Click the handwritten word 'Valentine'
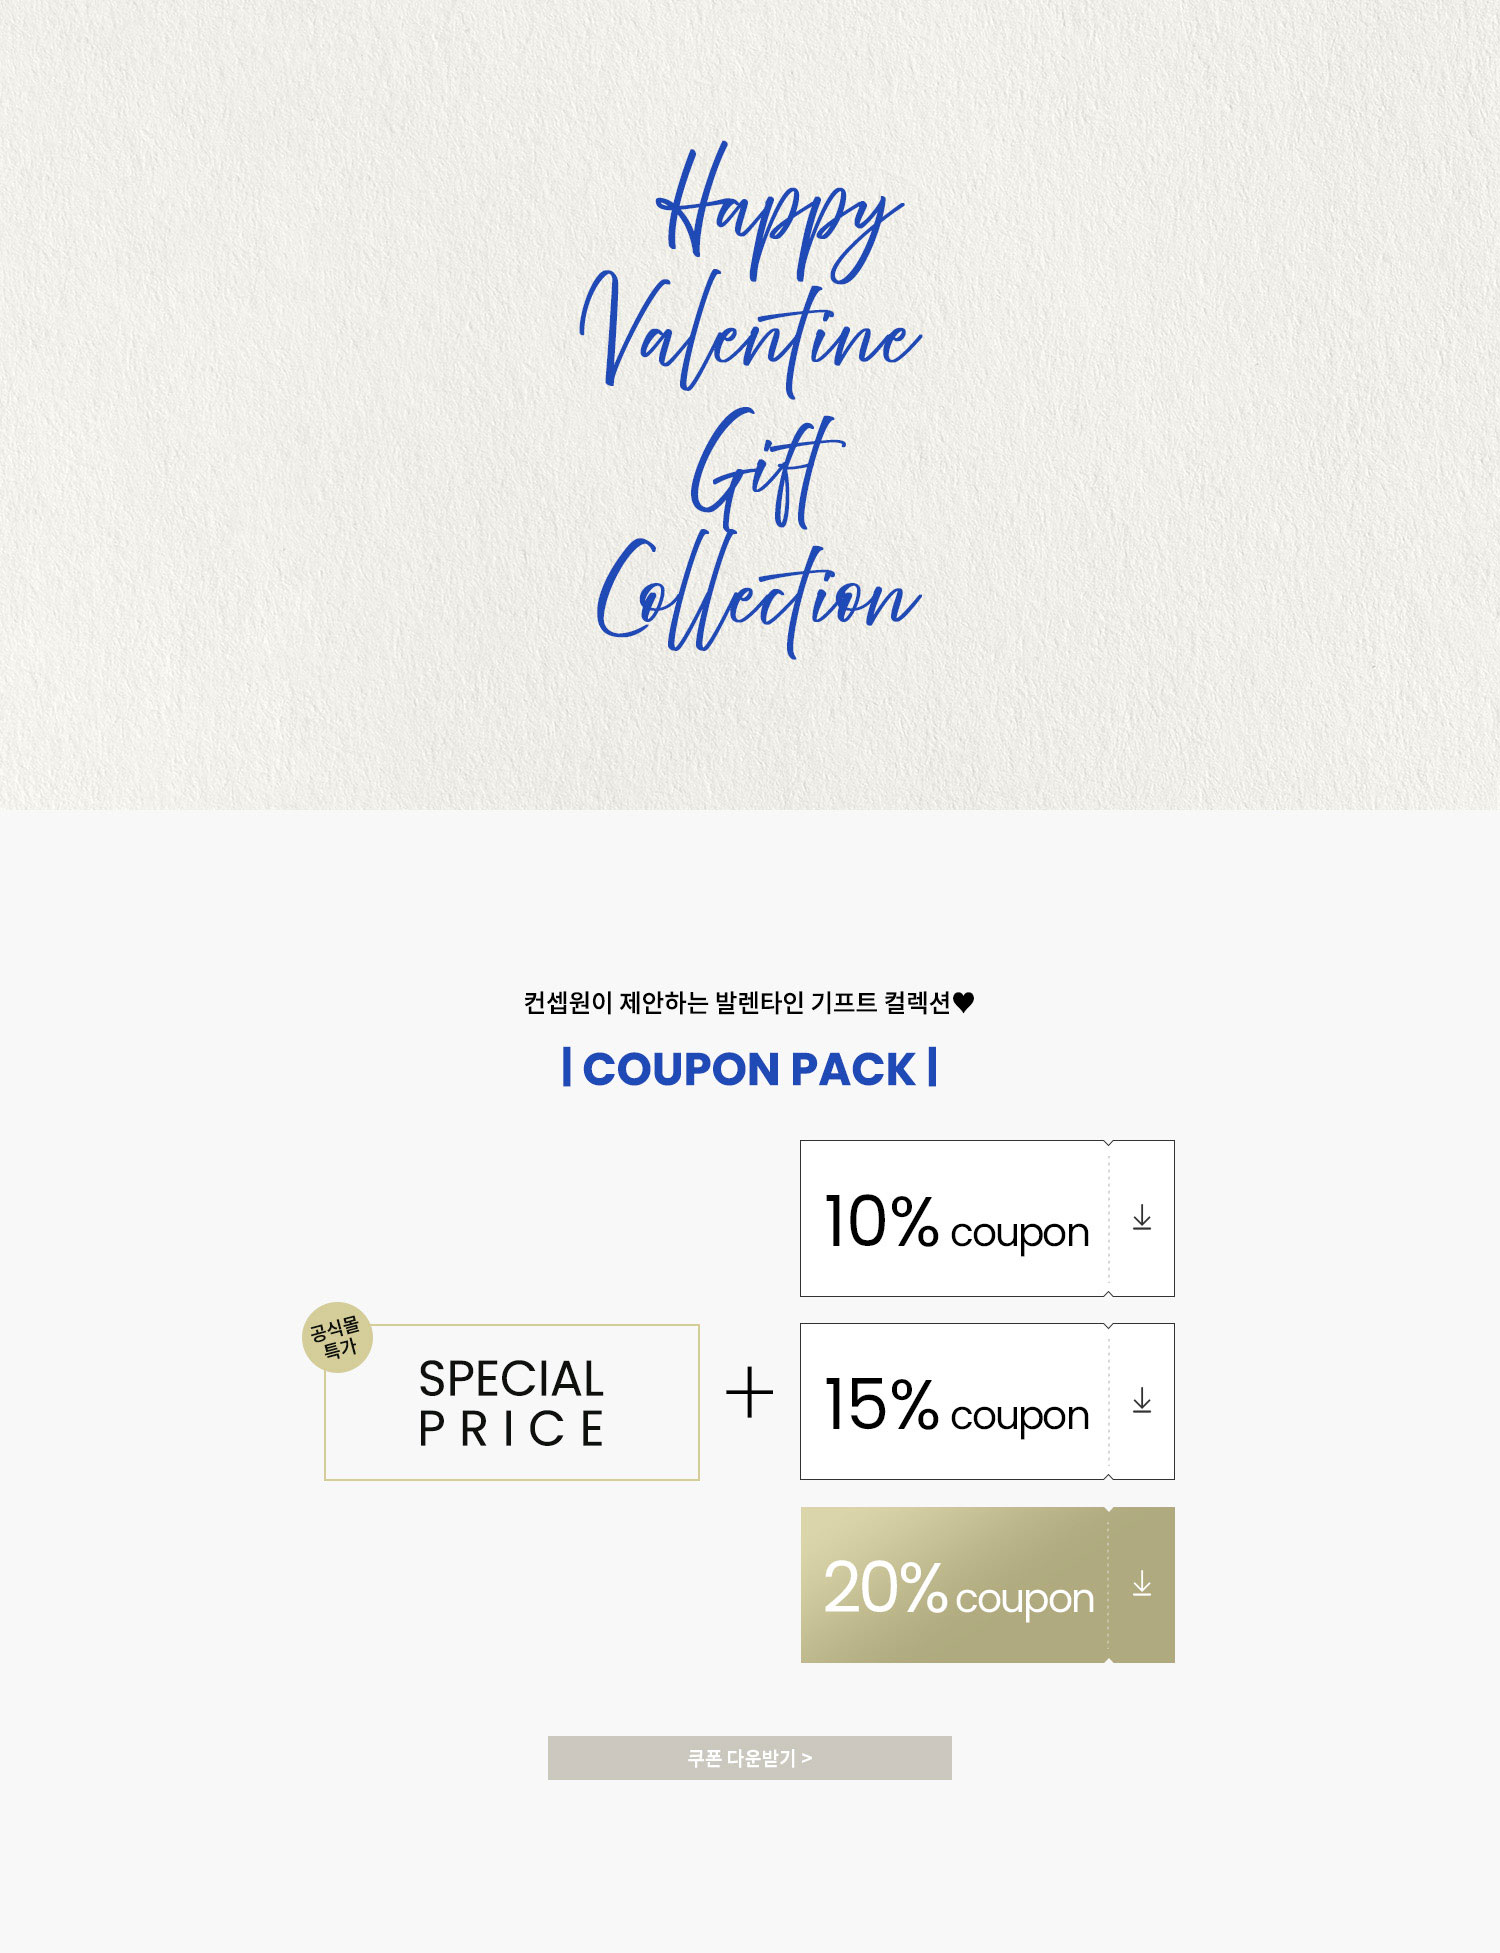1500x1953 pixels. (x=750, y=335)
